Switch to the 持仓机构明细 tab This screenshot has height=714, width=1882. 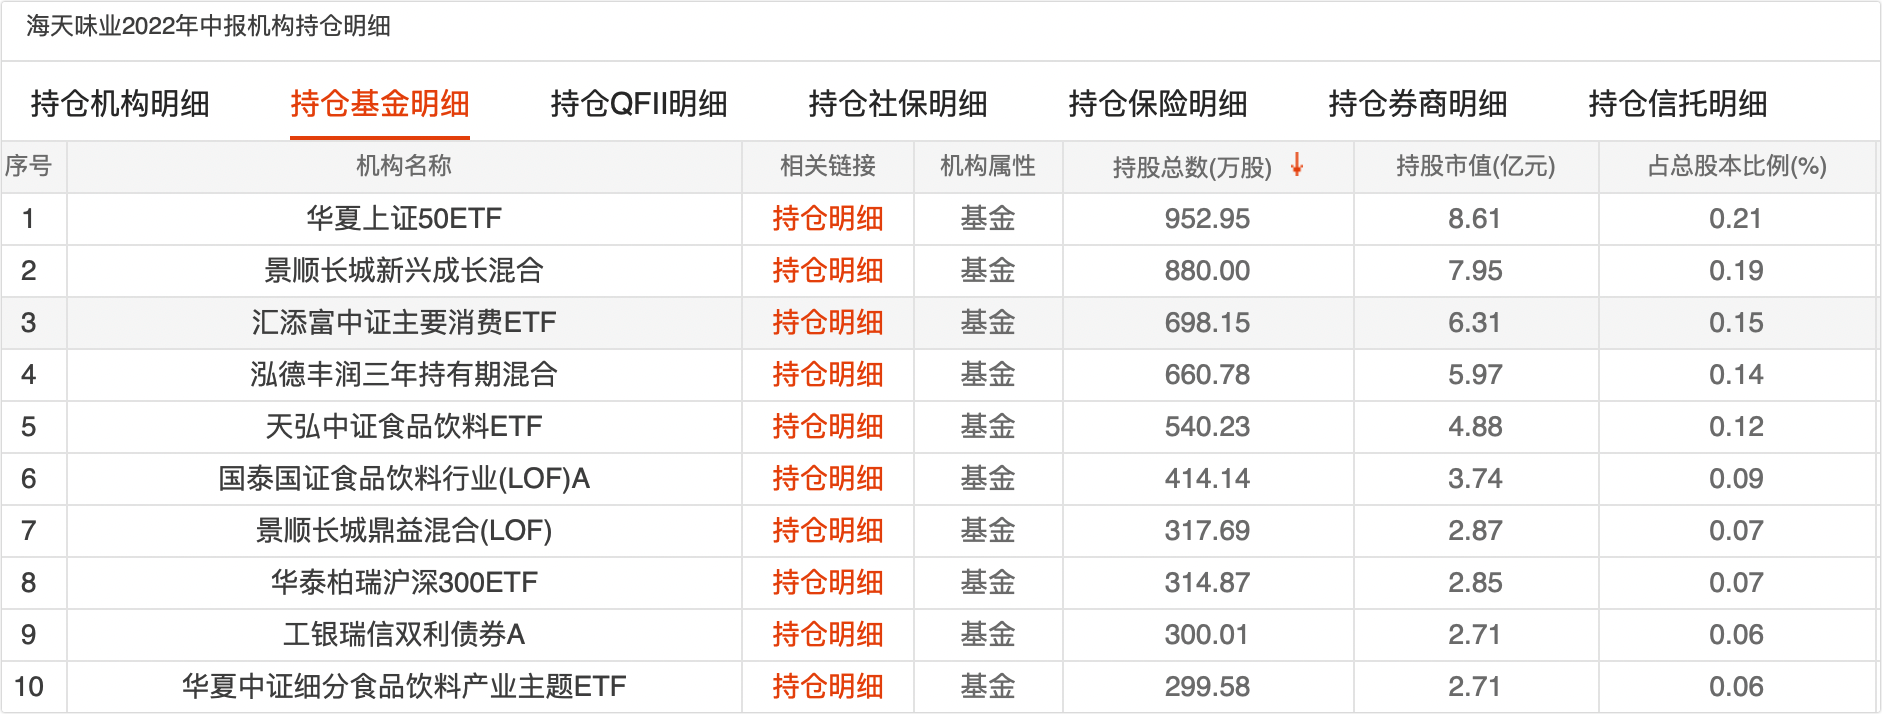[120, 104]
